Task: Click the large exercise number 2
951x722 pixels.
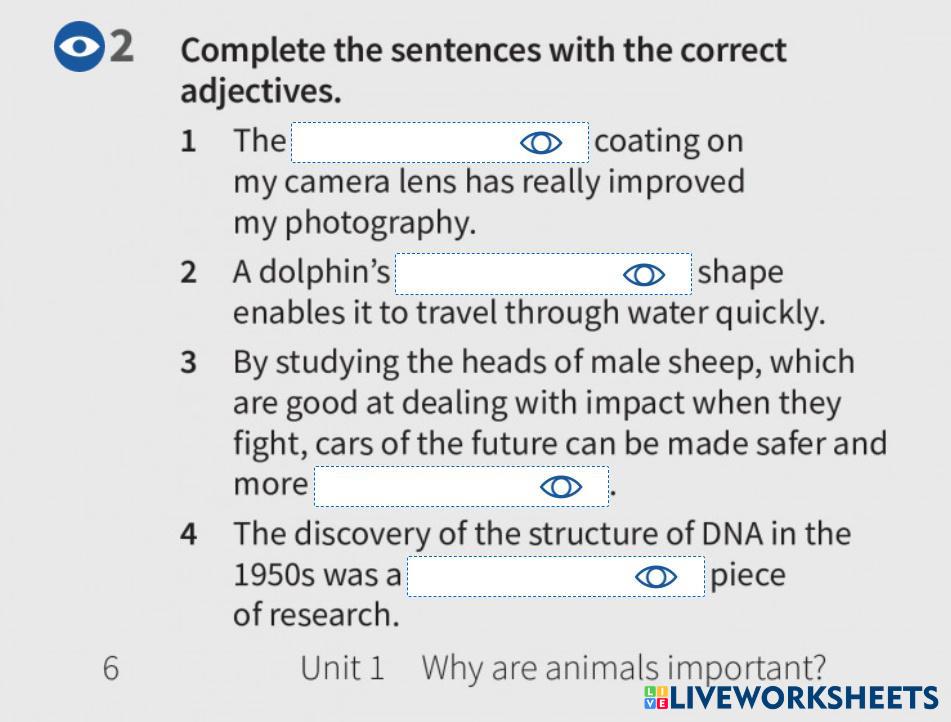Action: click(122, 47)
